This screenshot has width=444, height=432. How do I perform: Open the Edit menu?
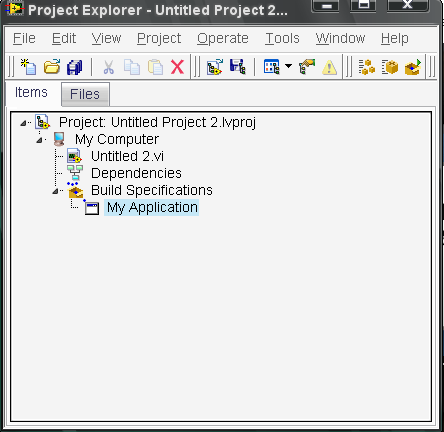click(64, 38)
